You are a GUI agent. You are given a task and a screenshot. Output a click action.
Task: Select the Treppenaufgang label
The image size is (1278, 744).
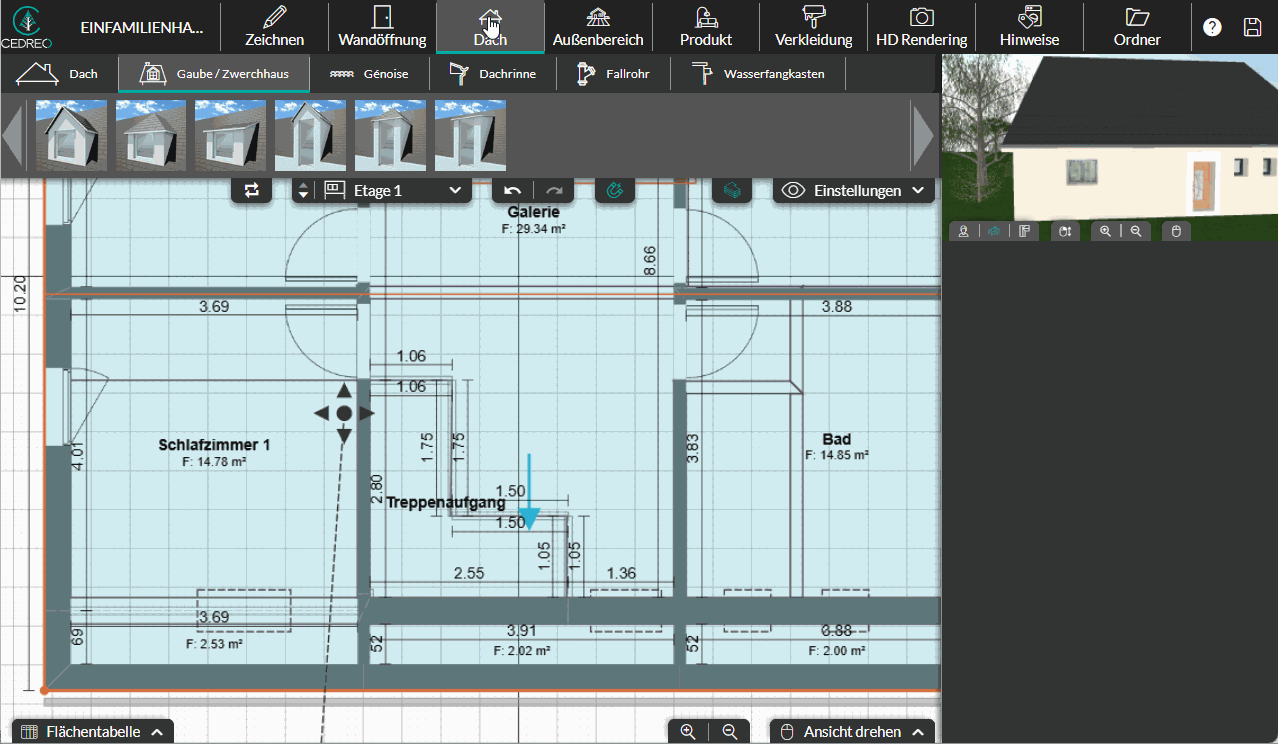[446, 503]
